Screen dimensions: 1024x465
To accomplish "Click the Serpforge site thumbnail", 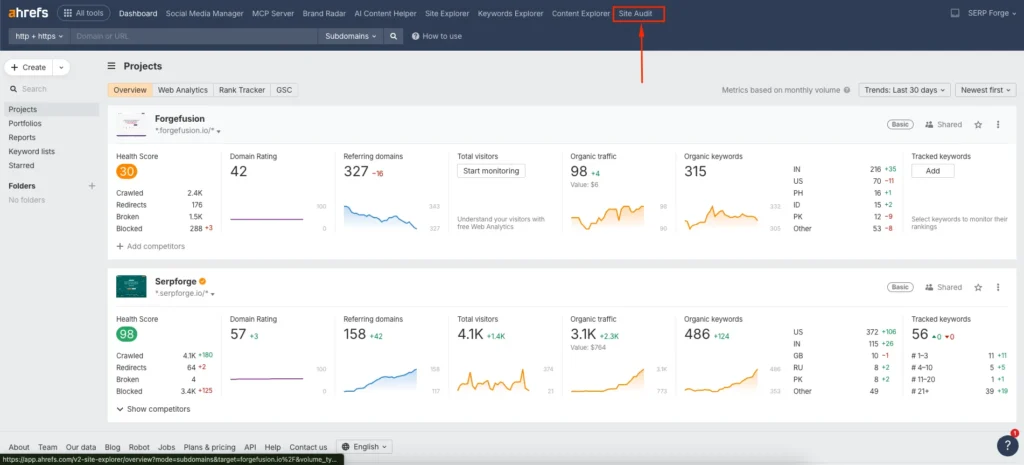I will point(131,287).
